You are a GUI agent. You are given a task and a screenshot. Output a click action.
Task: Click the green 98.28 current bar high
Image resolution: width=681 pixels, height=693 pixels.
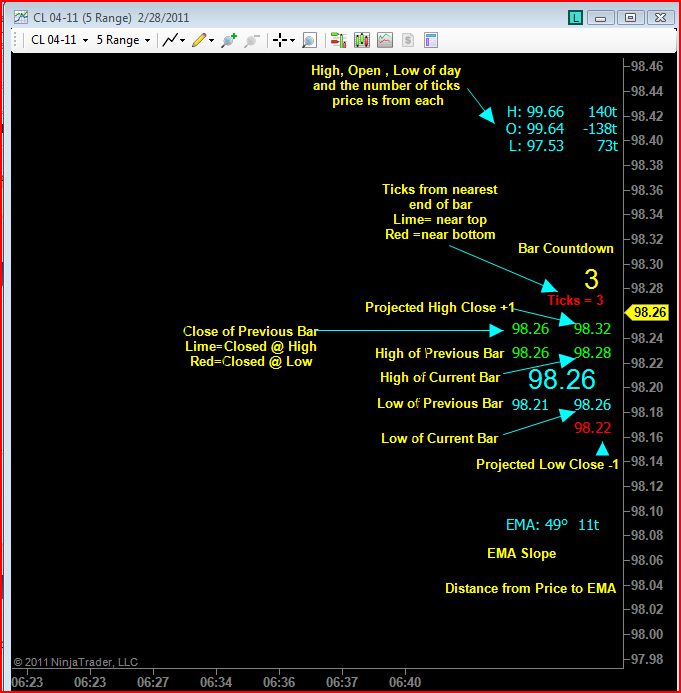592,353
